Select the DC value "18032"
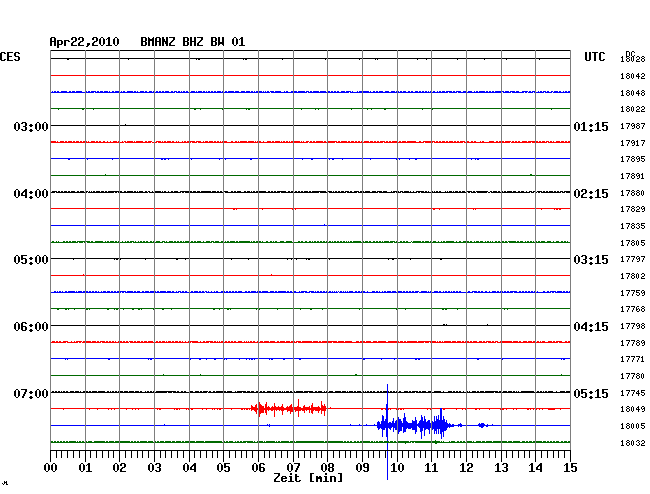 point(633,443)
